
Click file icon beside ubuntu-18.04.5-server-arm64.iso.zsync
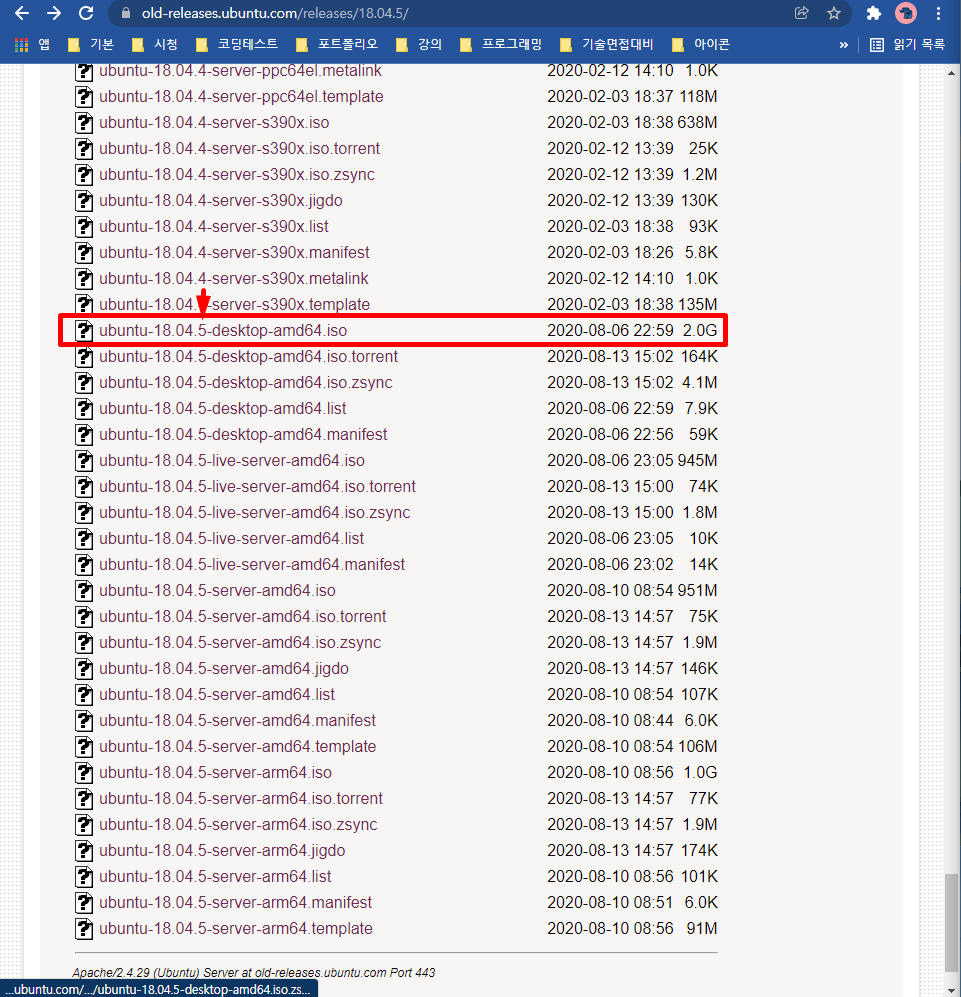coord(84,825)
